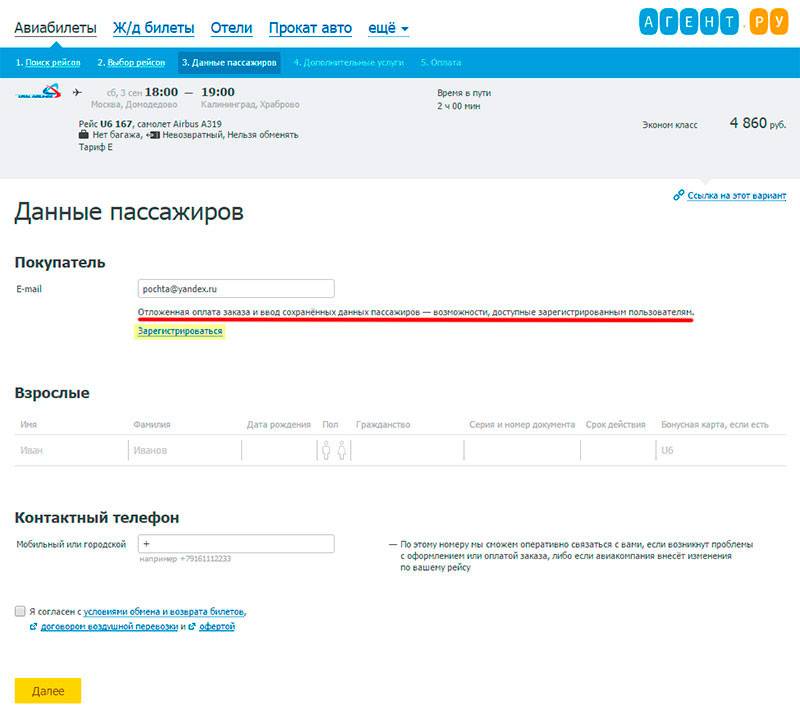Click flight number U6 167 text
800x710 pixels.
116,124
